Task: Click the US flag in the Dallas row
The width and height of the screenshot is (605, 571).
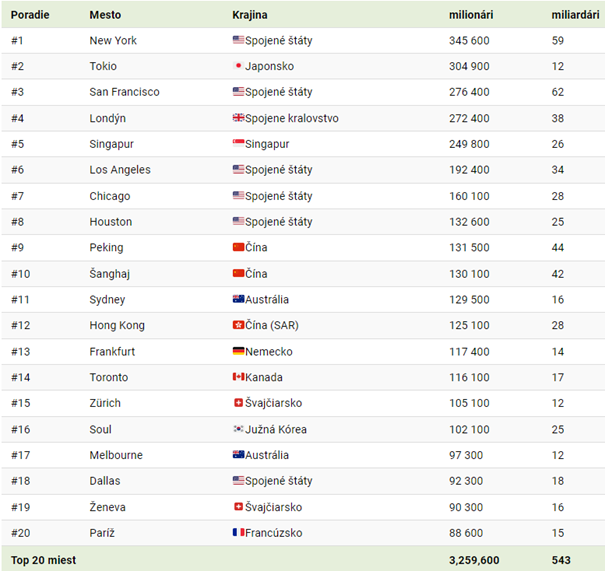Action: click(238, 480)
